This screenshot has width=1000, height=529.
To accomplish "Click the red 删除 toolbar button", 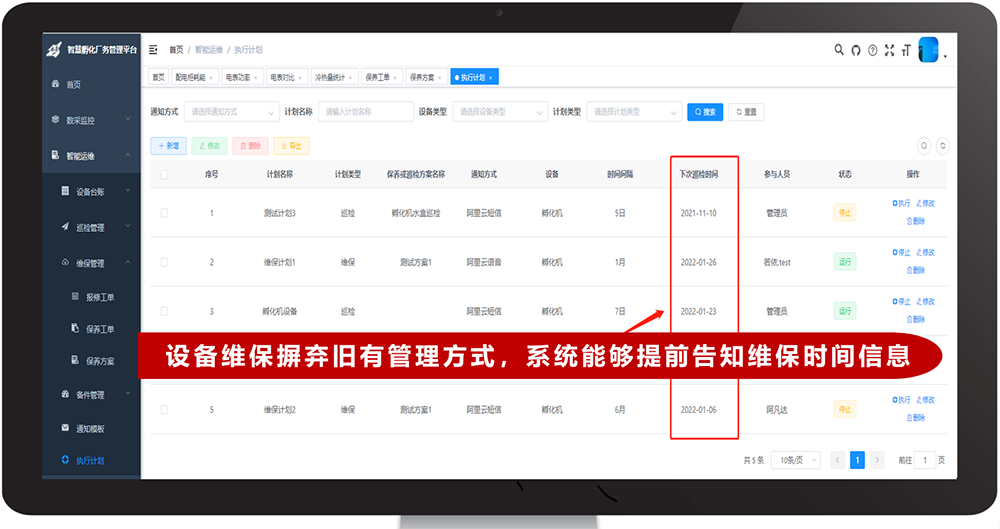I will pos(250,145).
